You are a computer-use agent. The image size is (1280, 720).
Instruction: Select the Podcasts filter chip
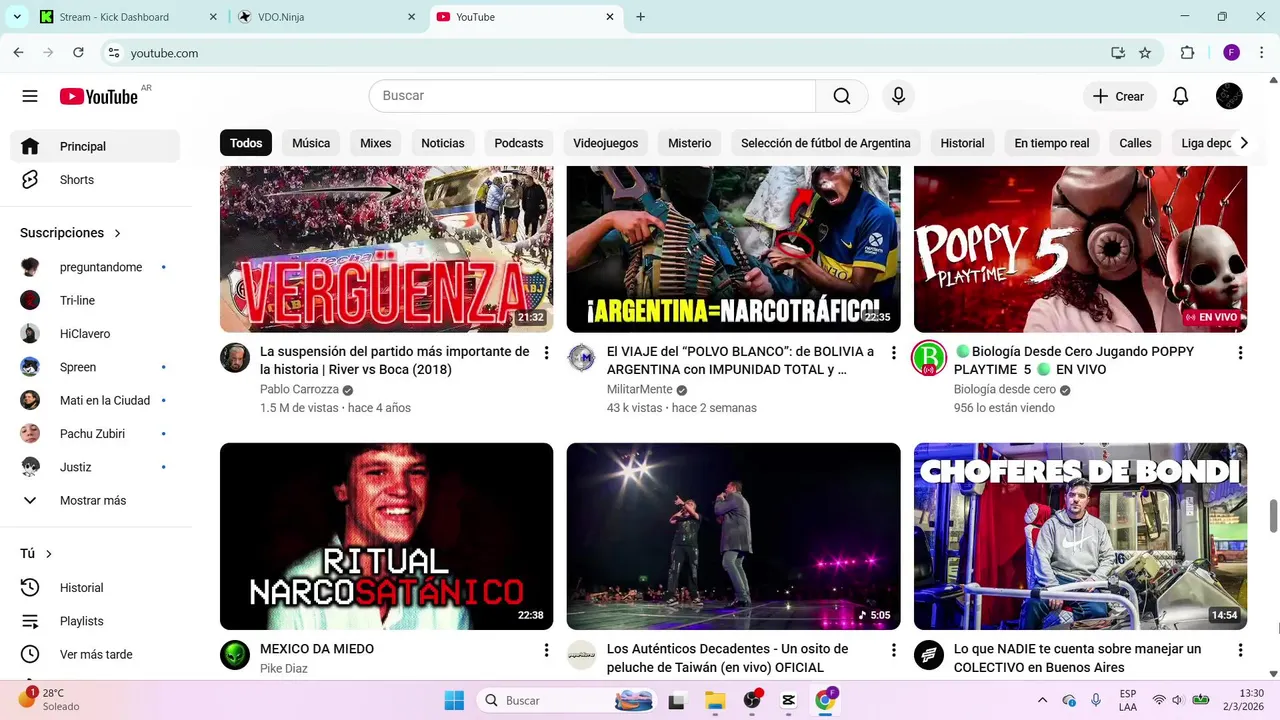519,143
